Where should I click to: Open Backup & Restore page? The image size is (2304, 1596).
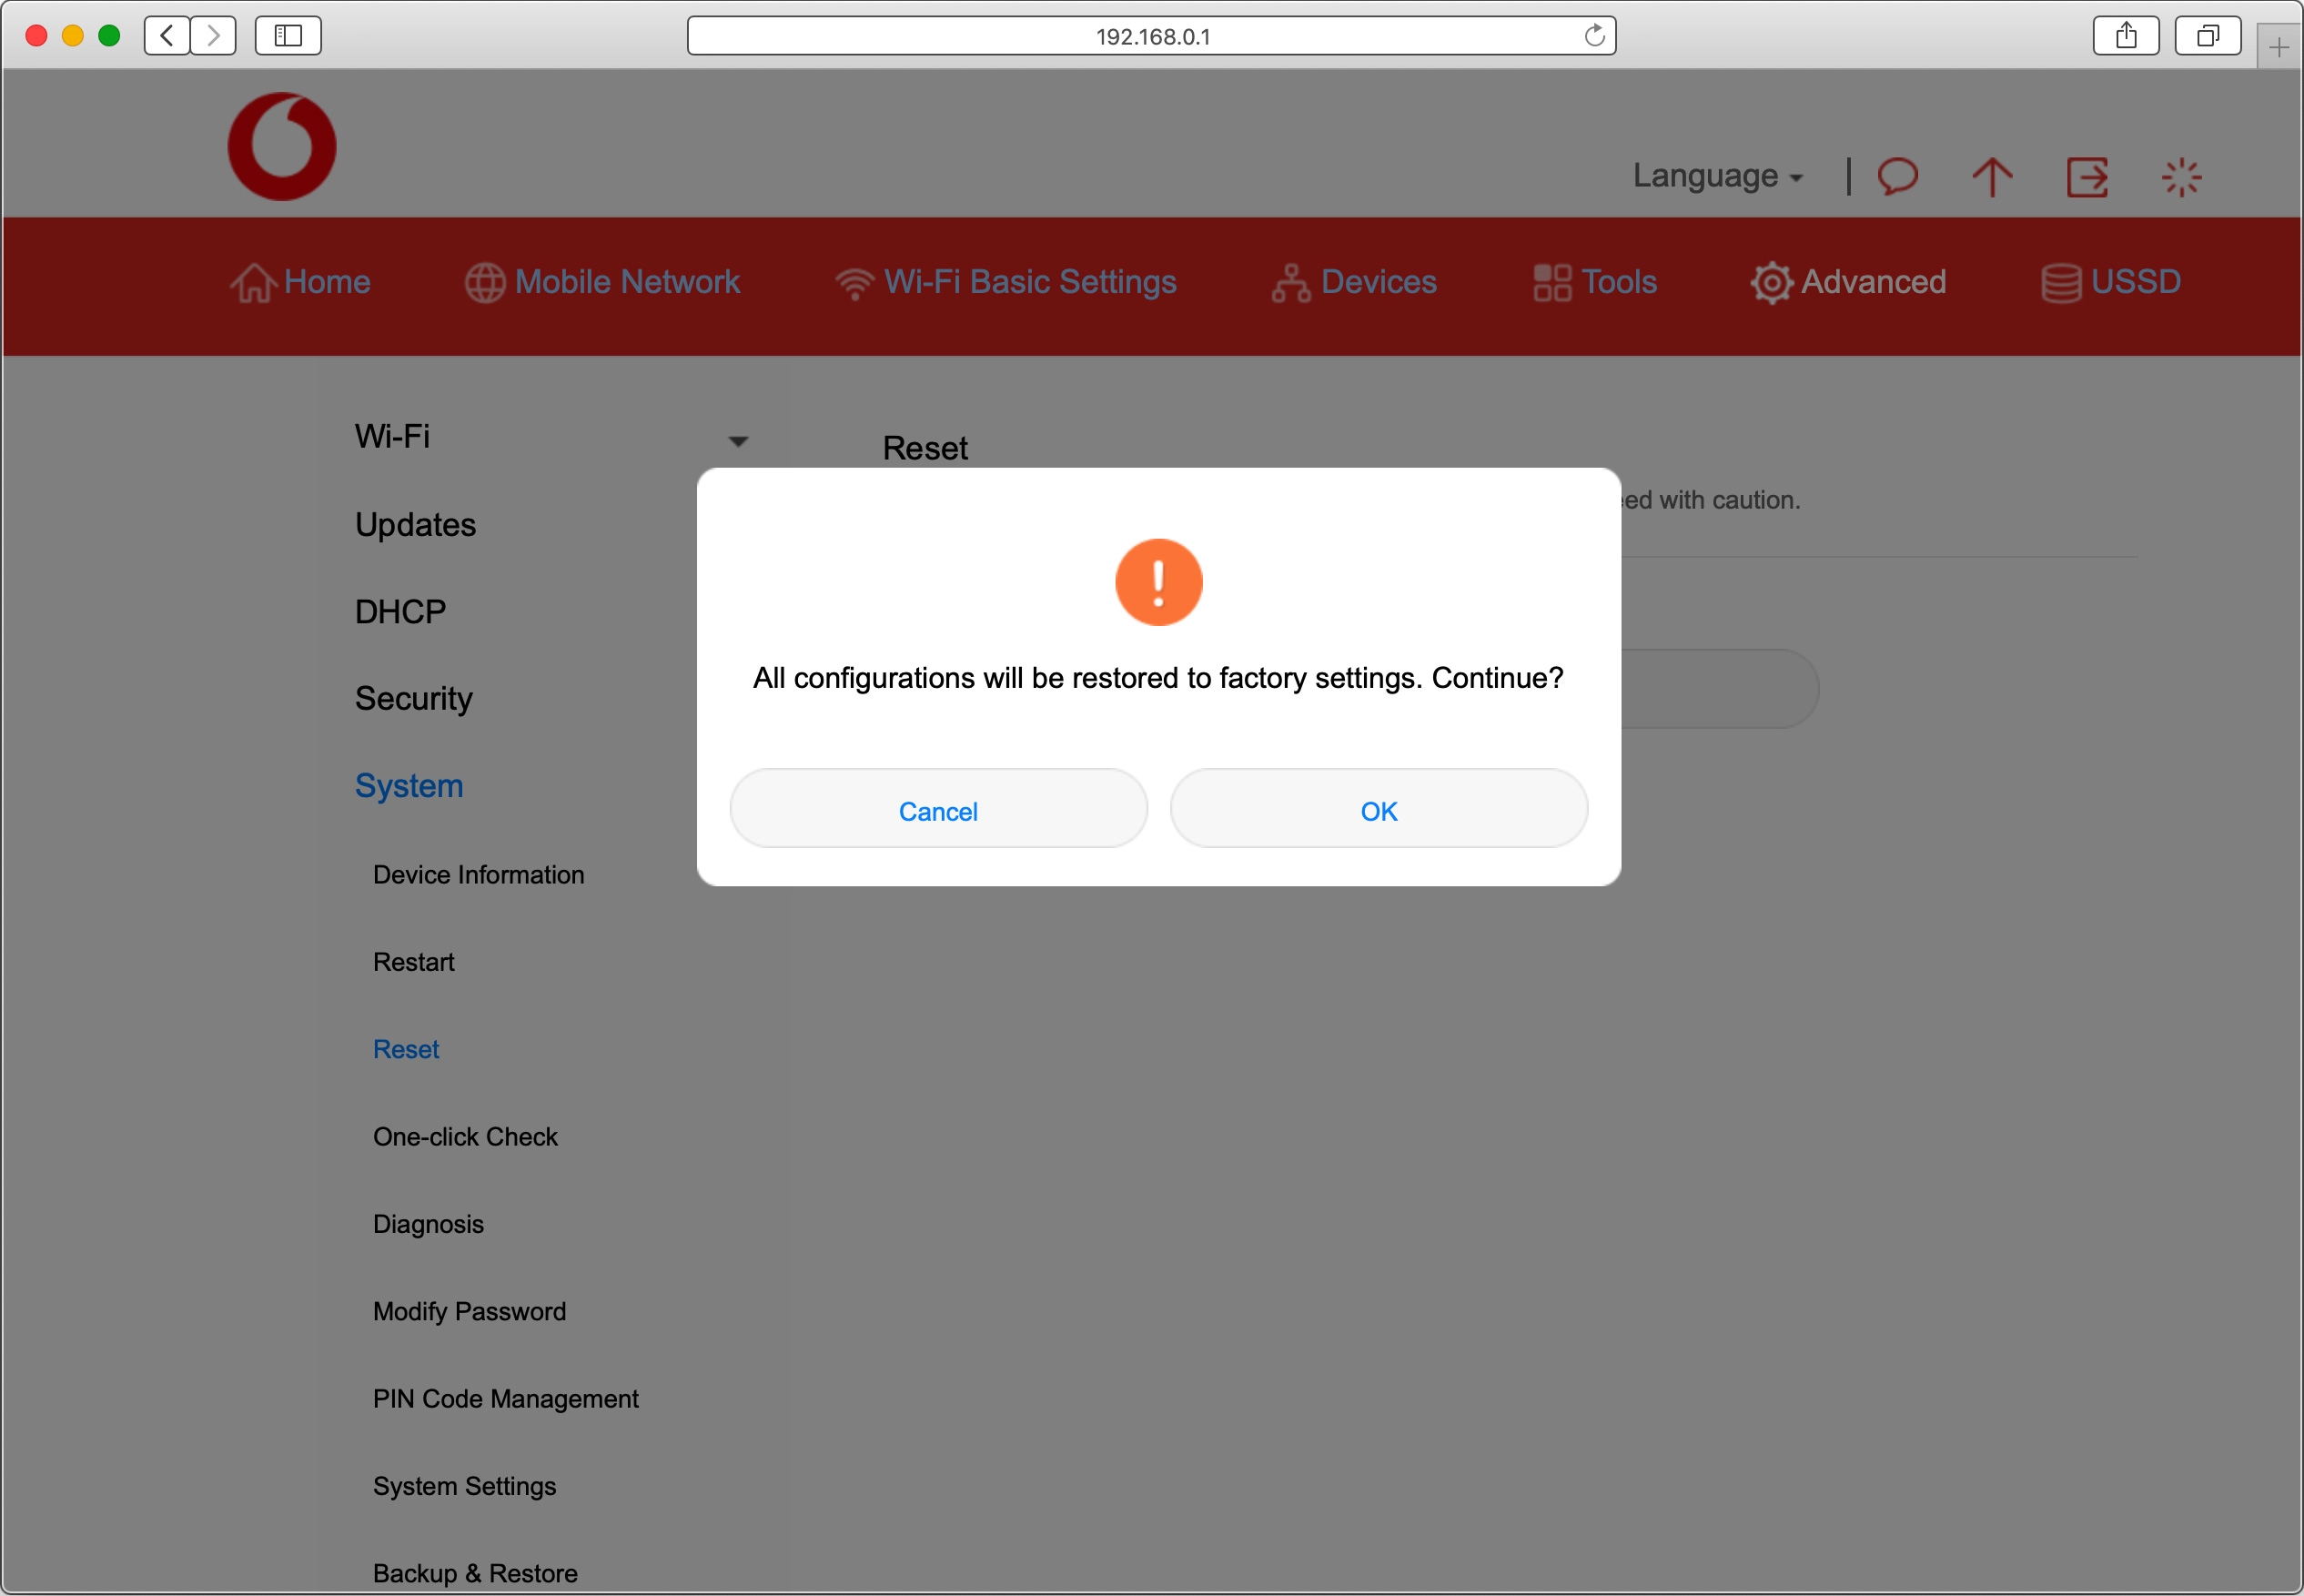click(x=475, y=1573)
